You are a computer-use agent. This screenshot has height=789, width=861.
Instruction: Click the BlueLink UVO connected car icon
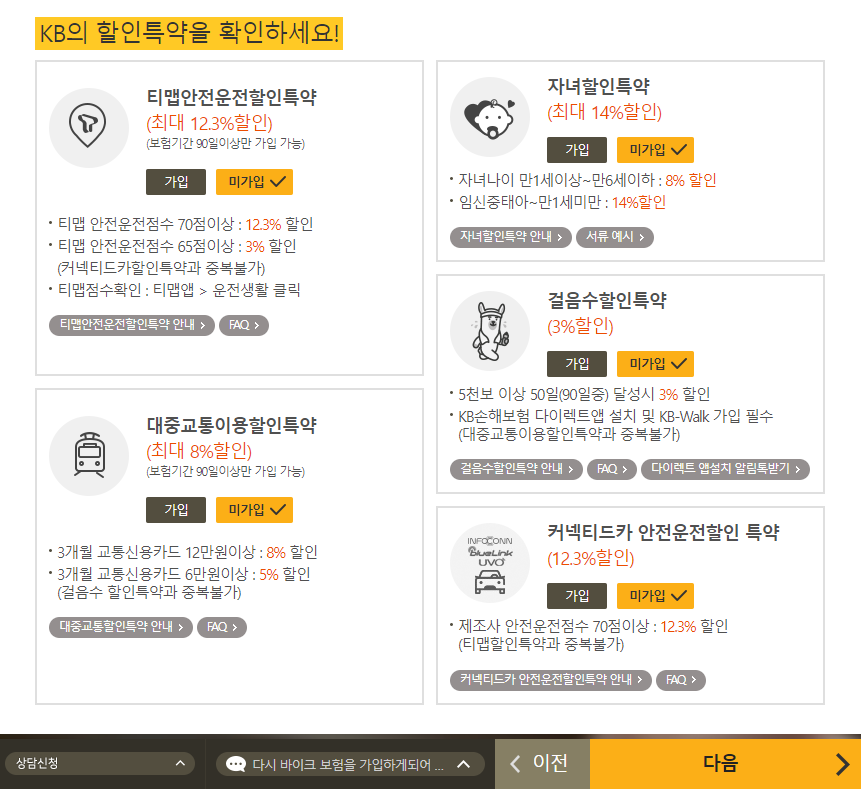(490, 563)
